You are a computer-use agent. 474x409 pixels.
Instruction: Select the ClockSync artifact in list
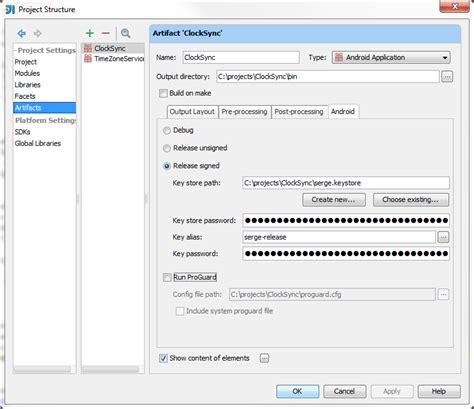pyautogui.click(x=113, y=48)
